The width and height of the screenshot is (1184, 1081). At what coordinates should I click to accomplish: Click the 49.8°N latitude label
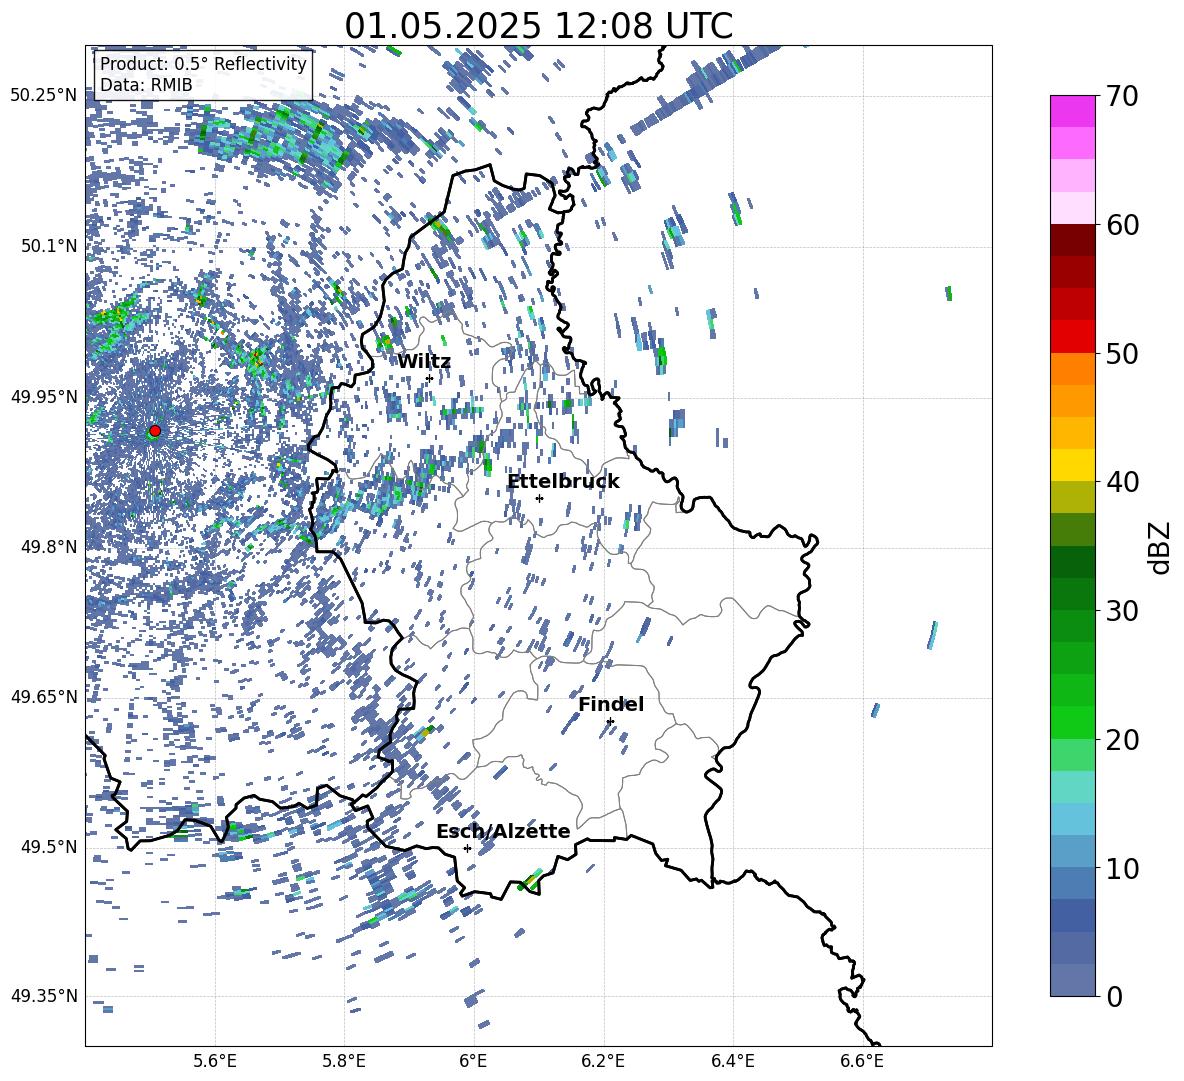click(x=49, y=547)
